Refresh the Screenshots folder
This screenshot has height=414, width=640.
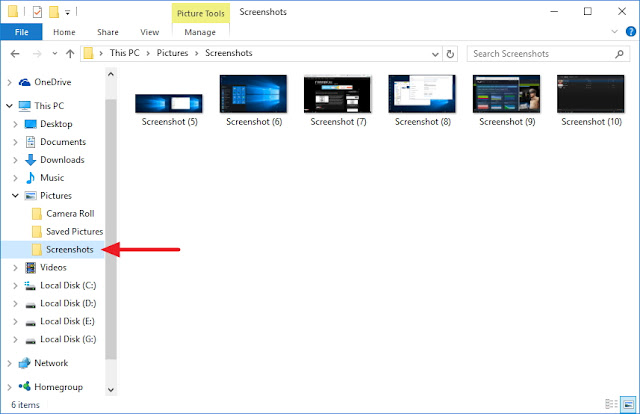click(450, 54)
